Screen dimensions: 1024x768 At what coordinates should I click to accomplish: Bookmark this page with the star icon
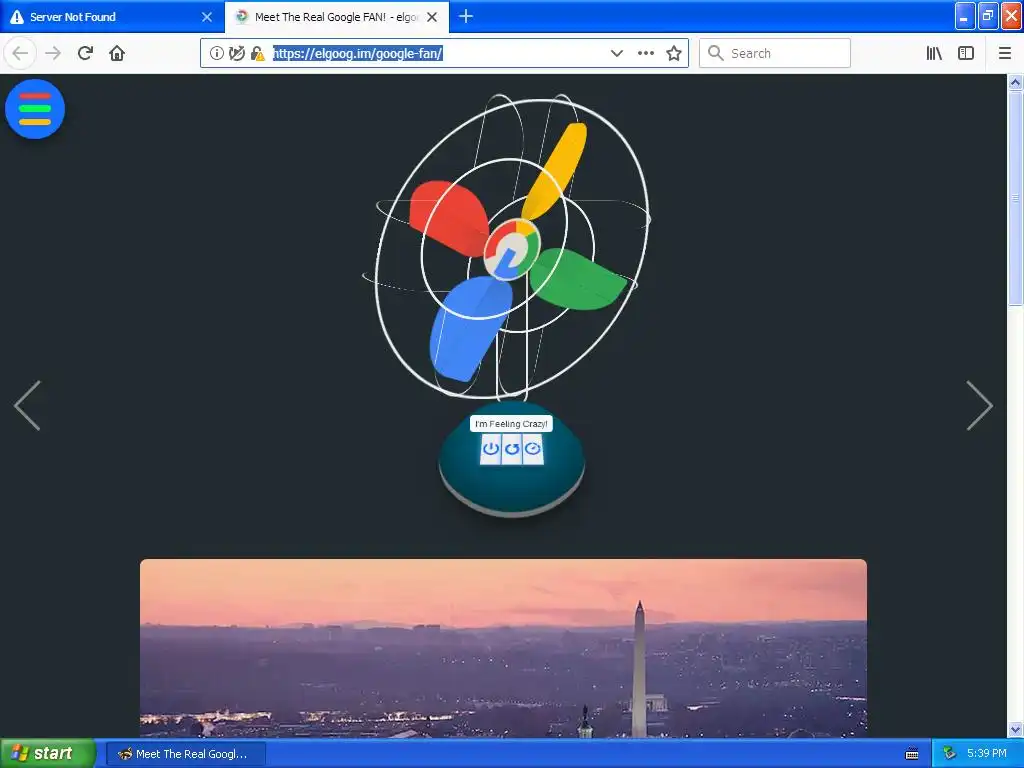pos(674,54)
